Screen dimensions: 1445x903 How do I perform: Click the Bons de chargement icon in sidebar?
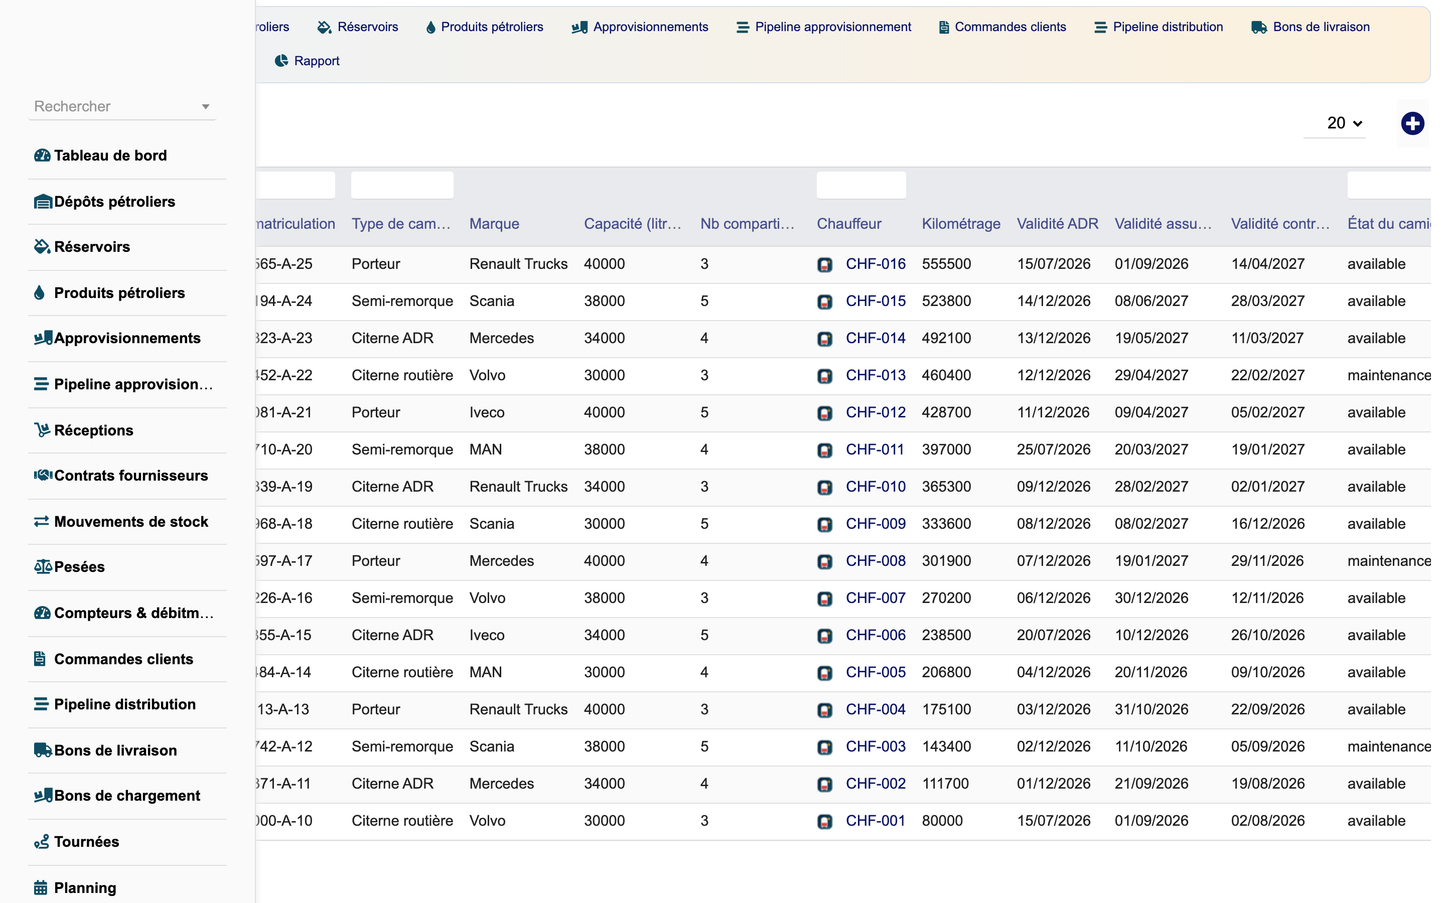pos(43,795)
